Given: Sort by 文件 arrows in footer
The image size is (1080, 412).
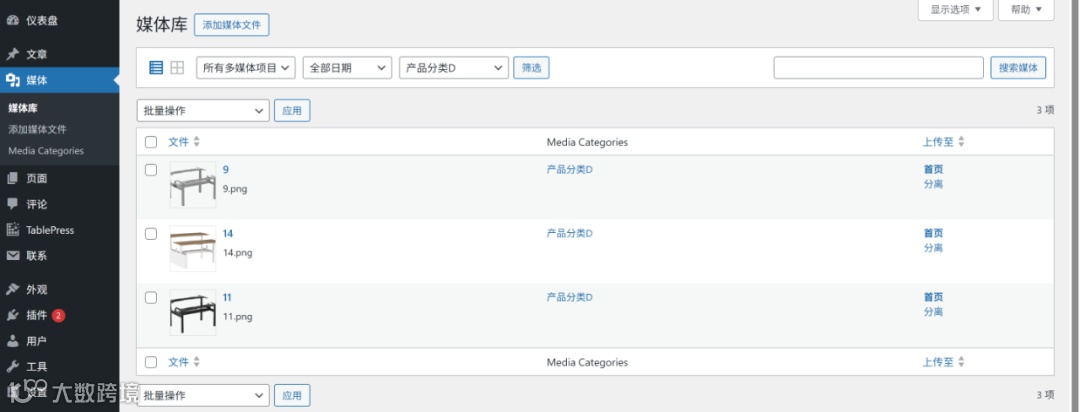Looking at the screenshot, I should (196, 362).
